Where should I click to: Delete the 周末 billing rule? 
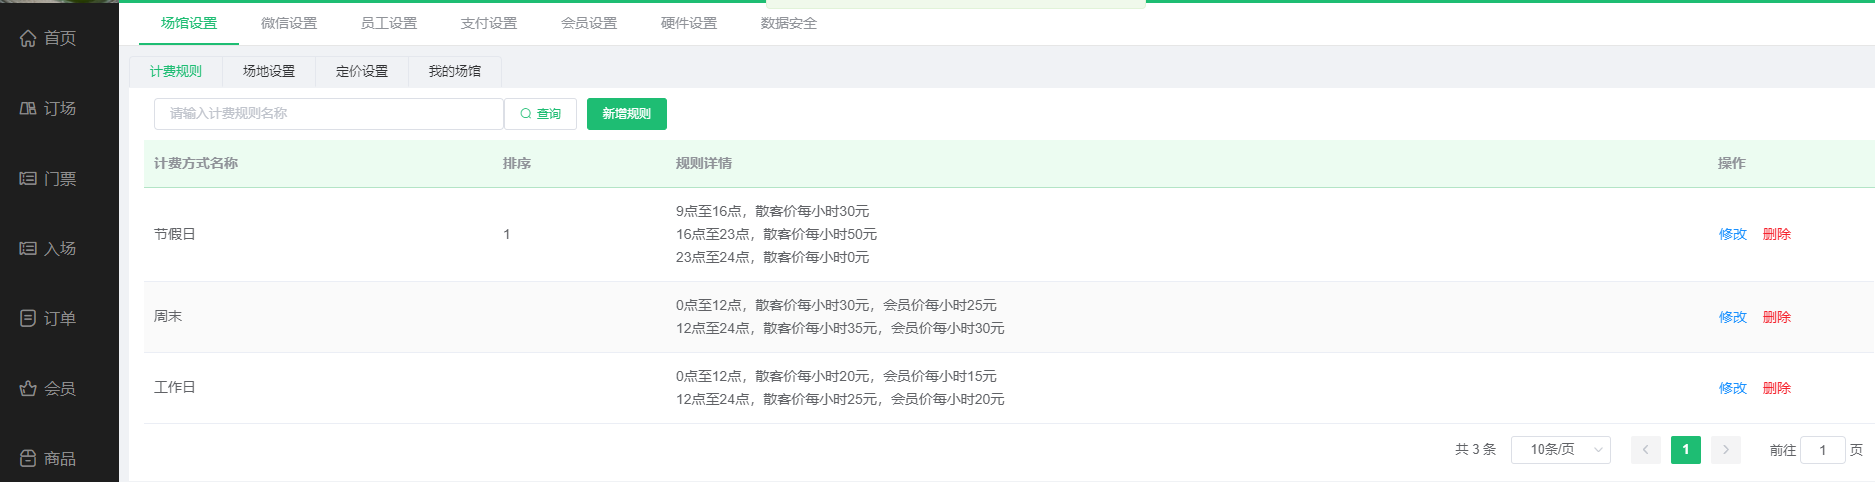click(1776, 317)
